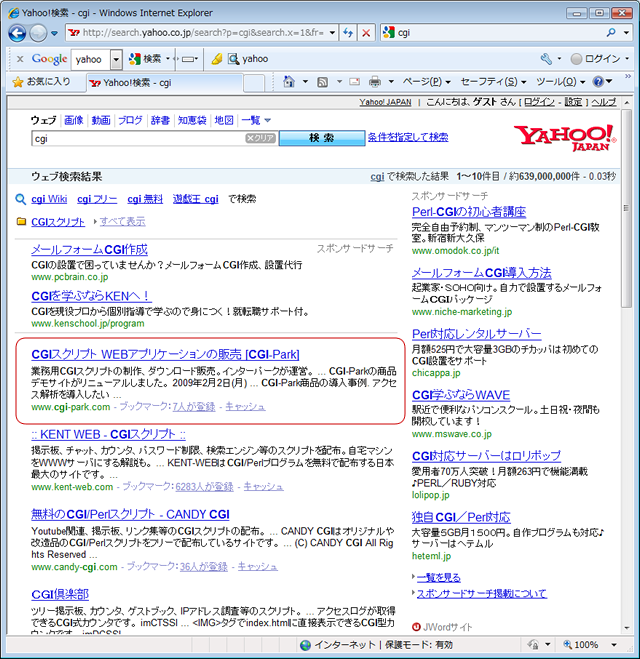Click the red Stop loading icon
Screen dimensions: 640x659
pos(366,33)
